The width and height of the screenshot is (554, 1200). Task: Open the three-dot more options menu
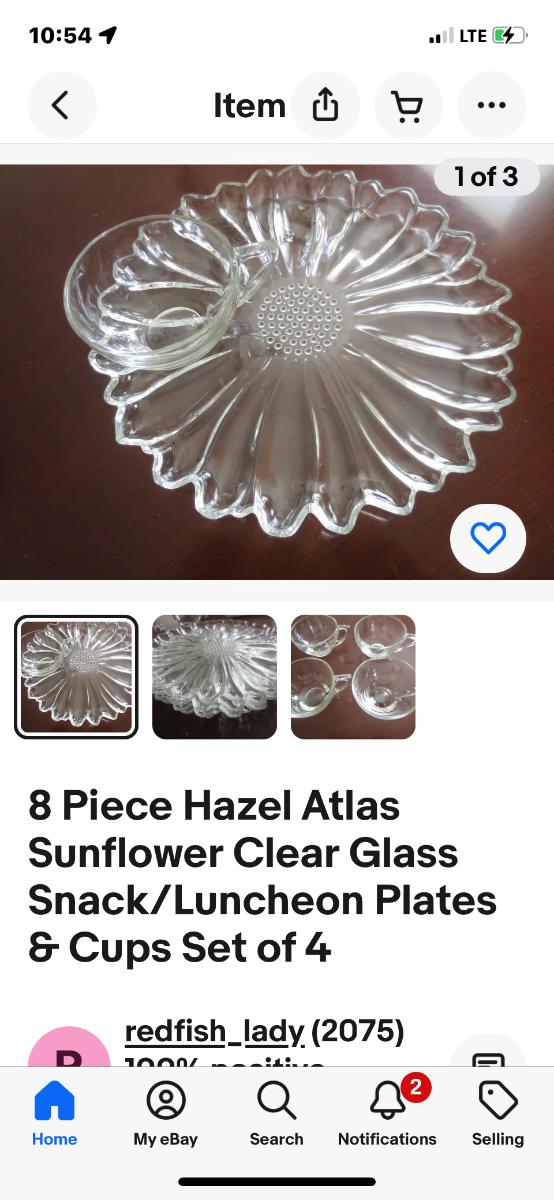point(491,105)
